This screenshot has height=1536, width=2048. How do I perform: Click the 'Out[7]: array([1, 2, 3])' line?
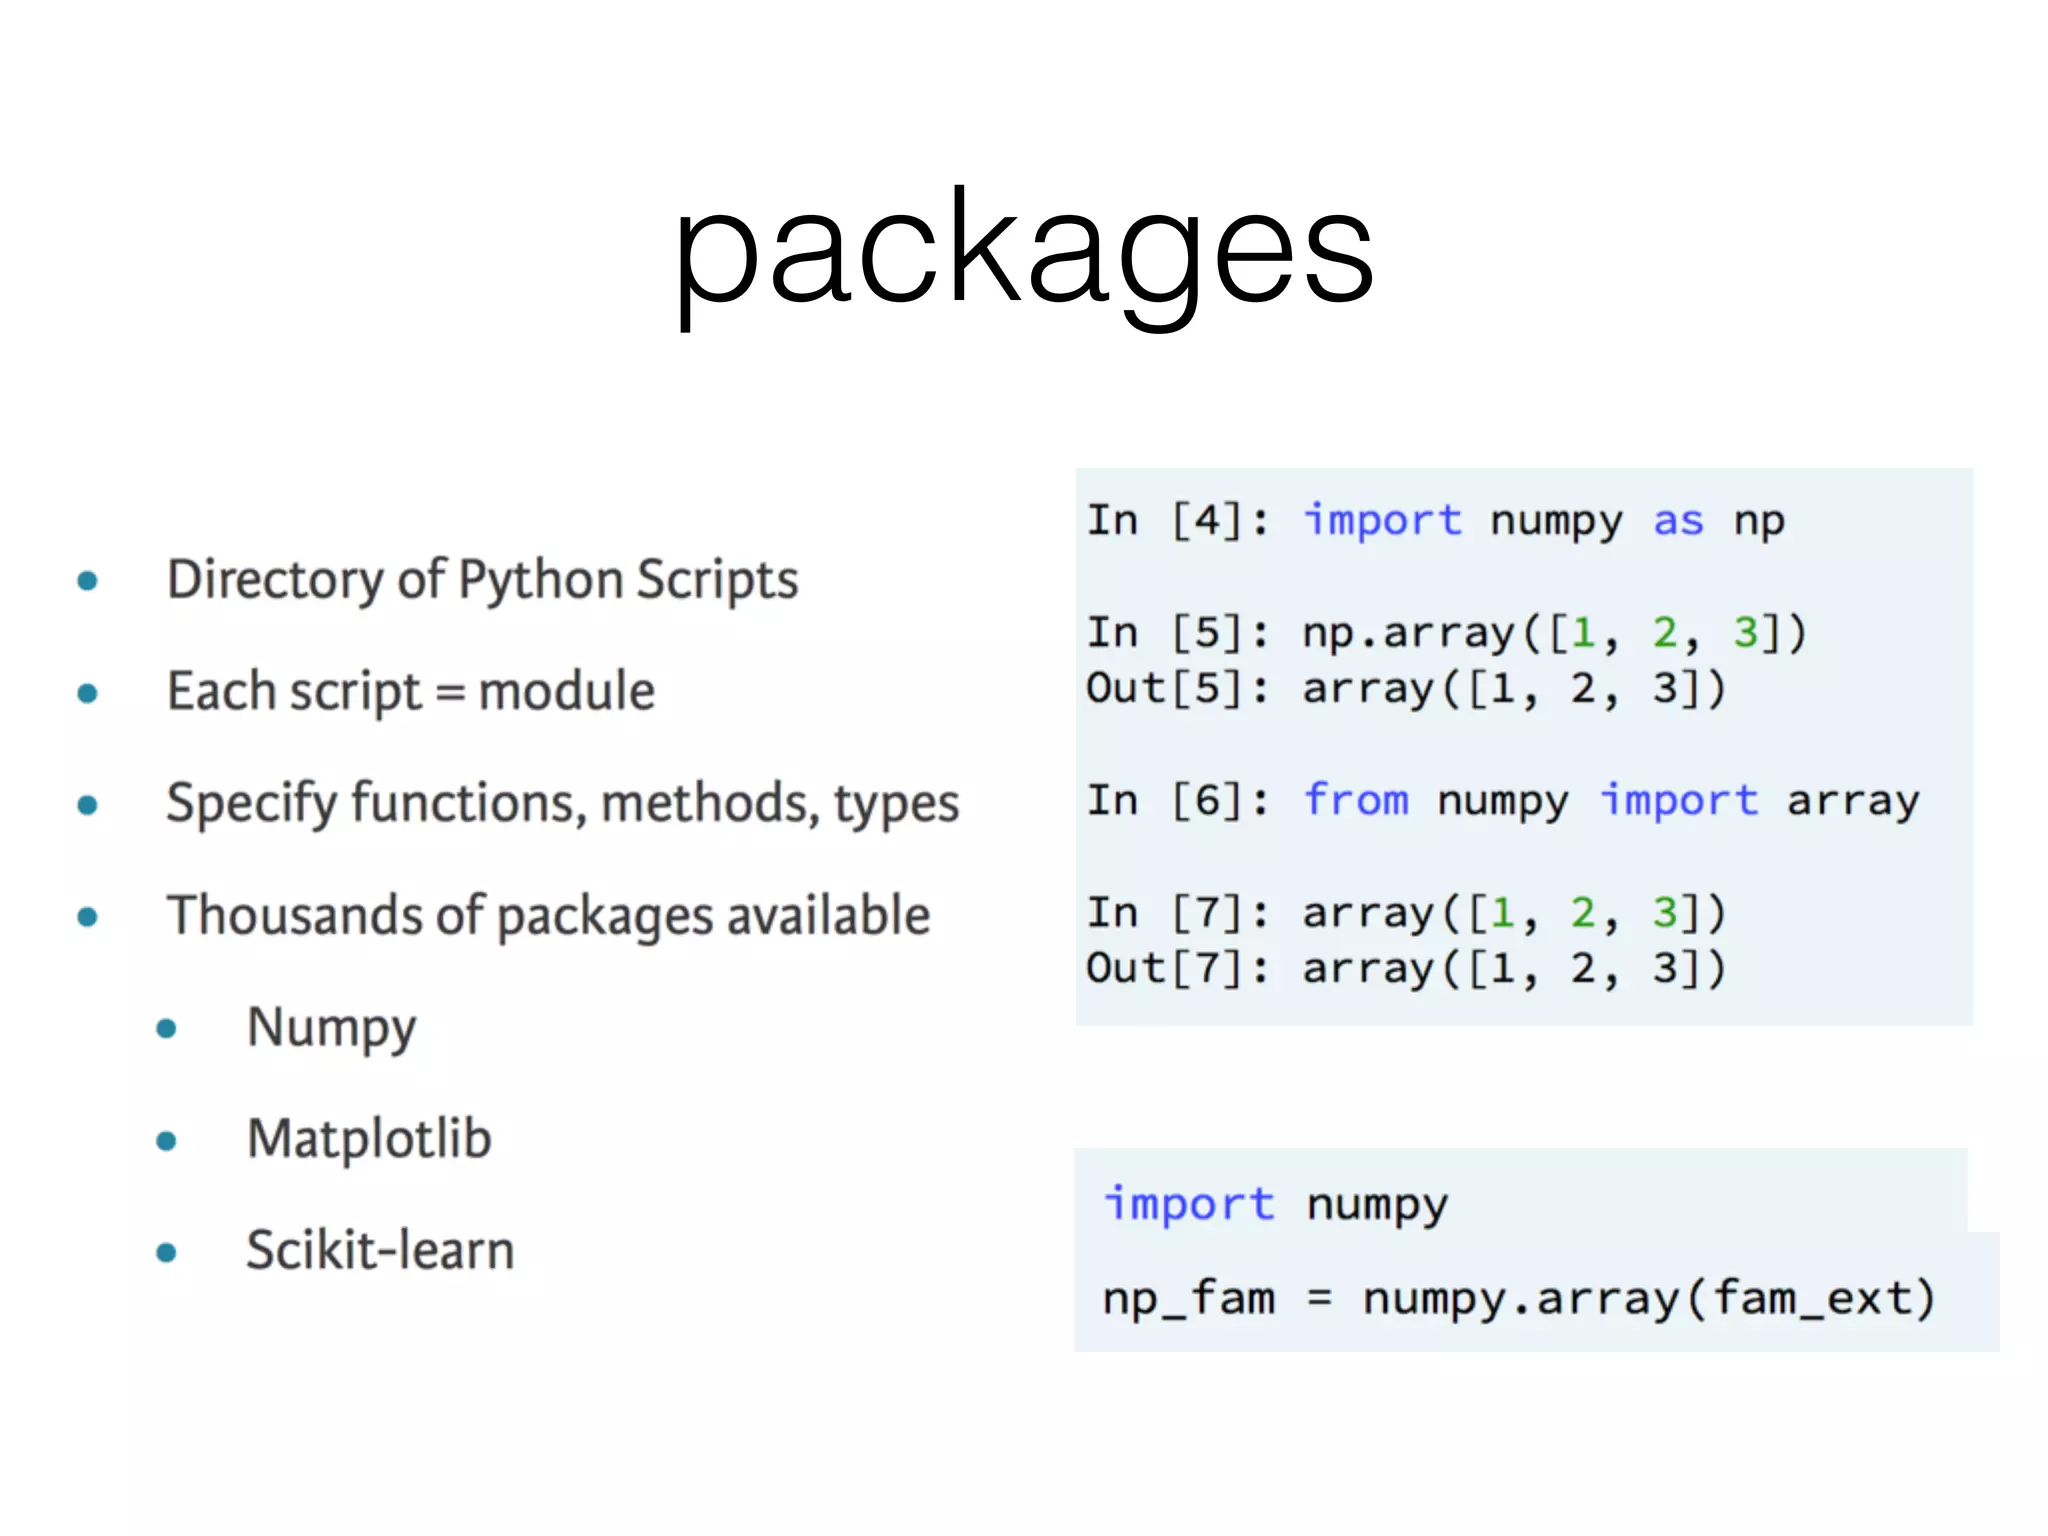(x=1407, y=969)
